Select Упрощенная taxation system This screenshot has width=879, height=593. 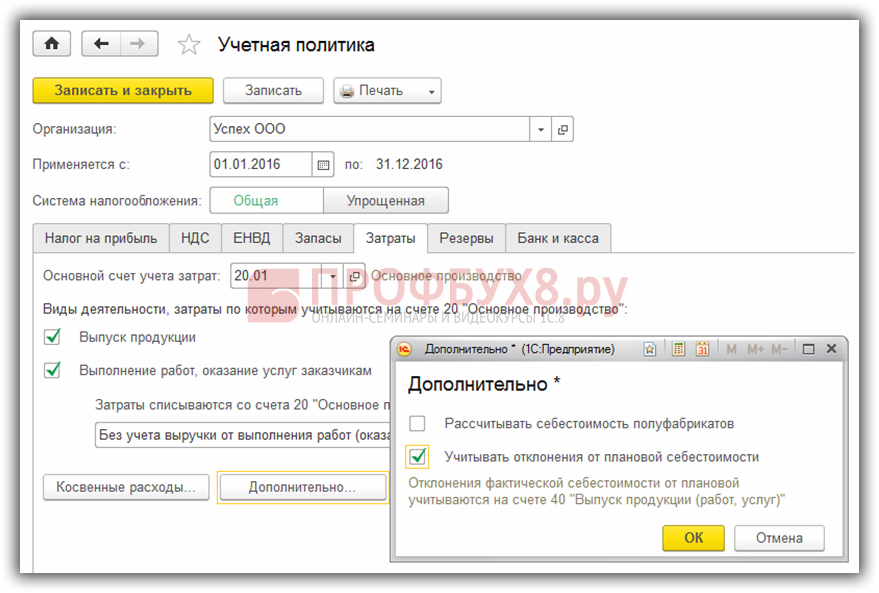pos(385,200)
